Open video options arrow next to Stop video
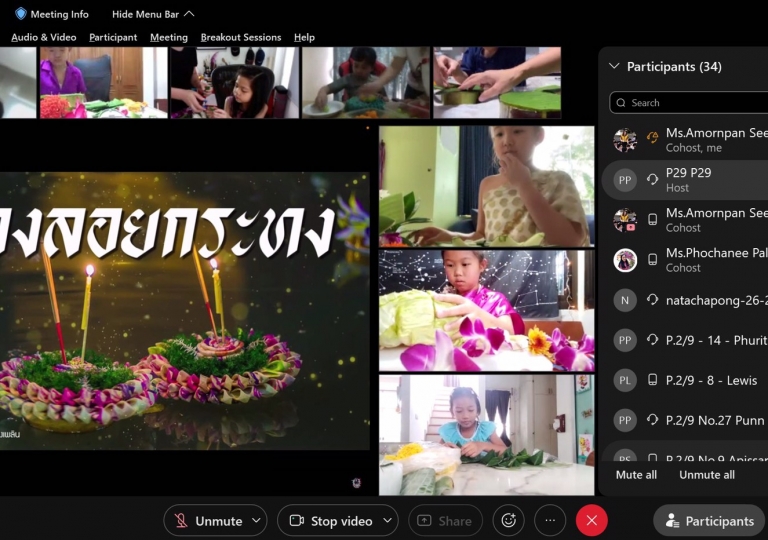768x540 pixels. 387,520
